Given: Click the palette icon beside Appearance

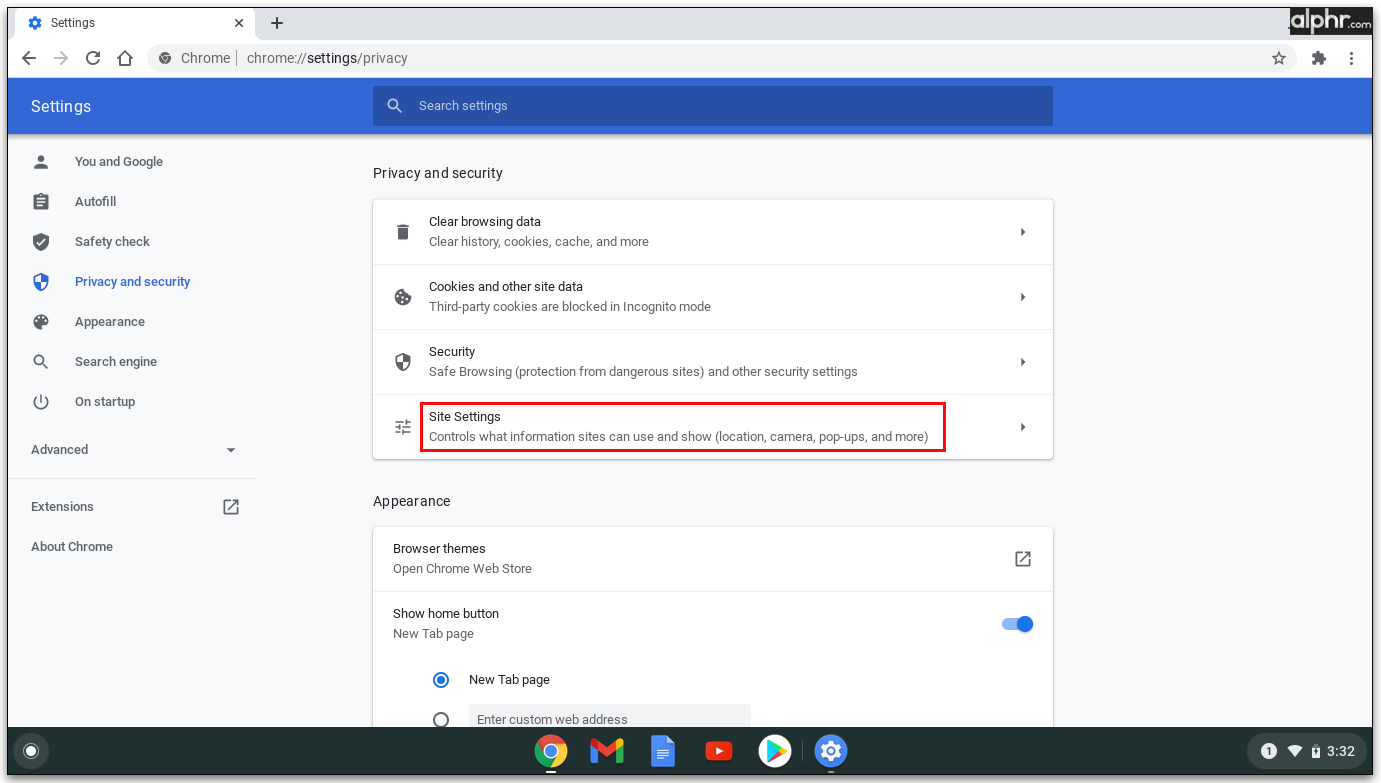Looking at the screenshot, I should pos(41,322).
